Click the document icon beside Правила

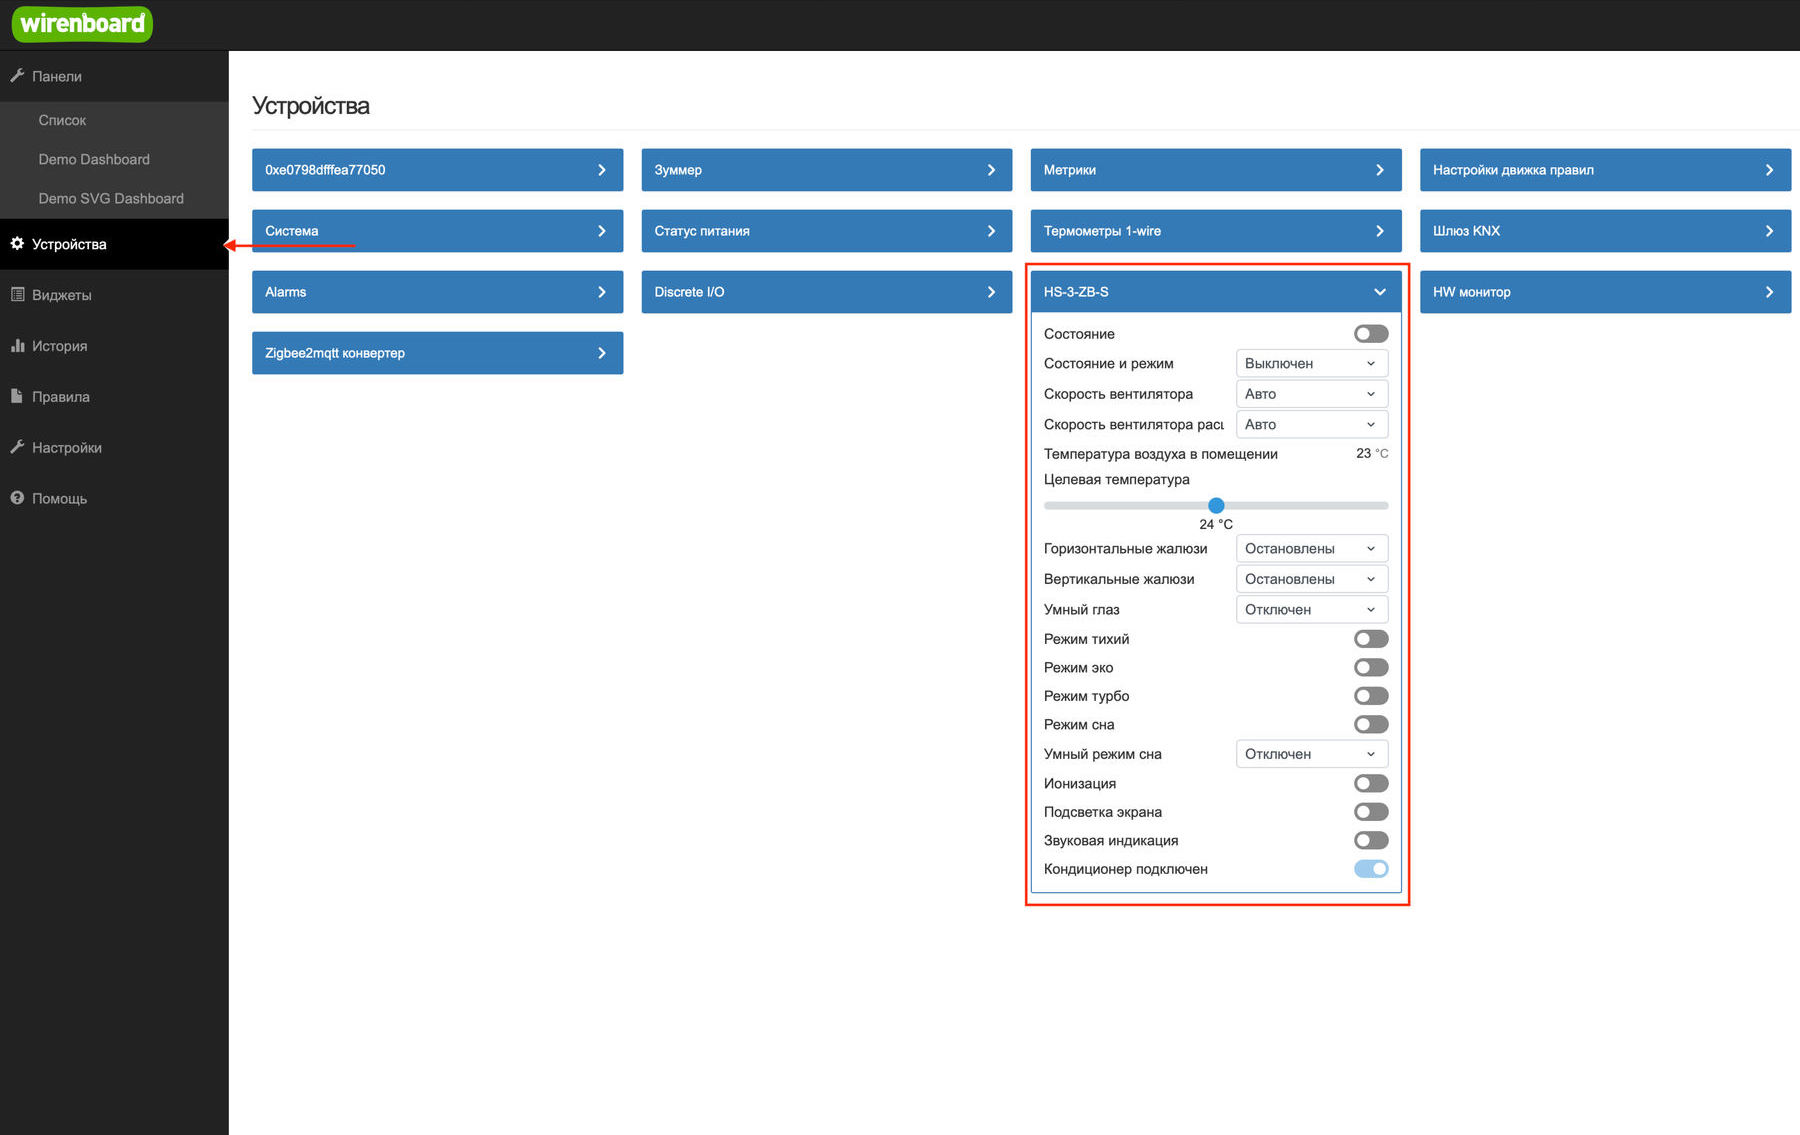[17, 397]
